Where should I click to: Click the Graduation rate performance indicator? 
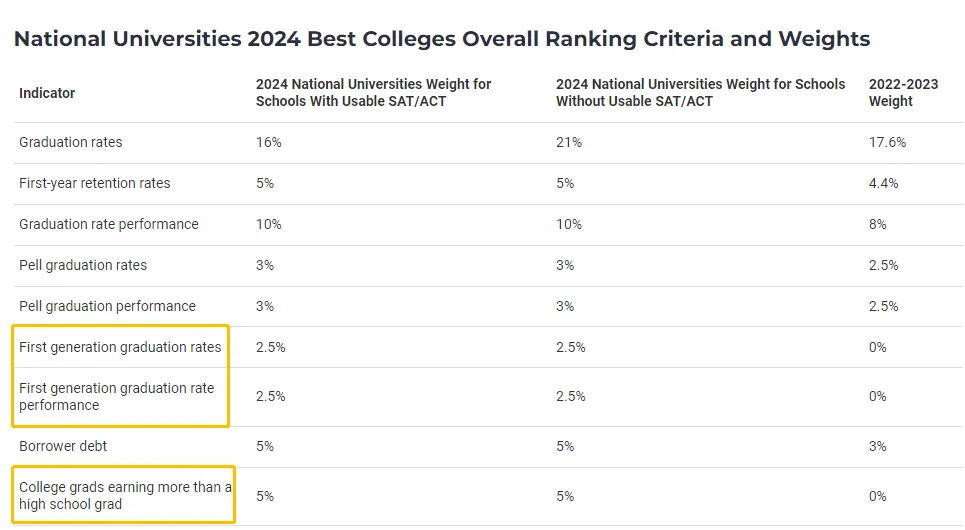pos(109,224)
